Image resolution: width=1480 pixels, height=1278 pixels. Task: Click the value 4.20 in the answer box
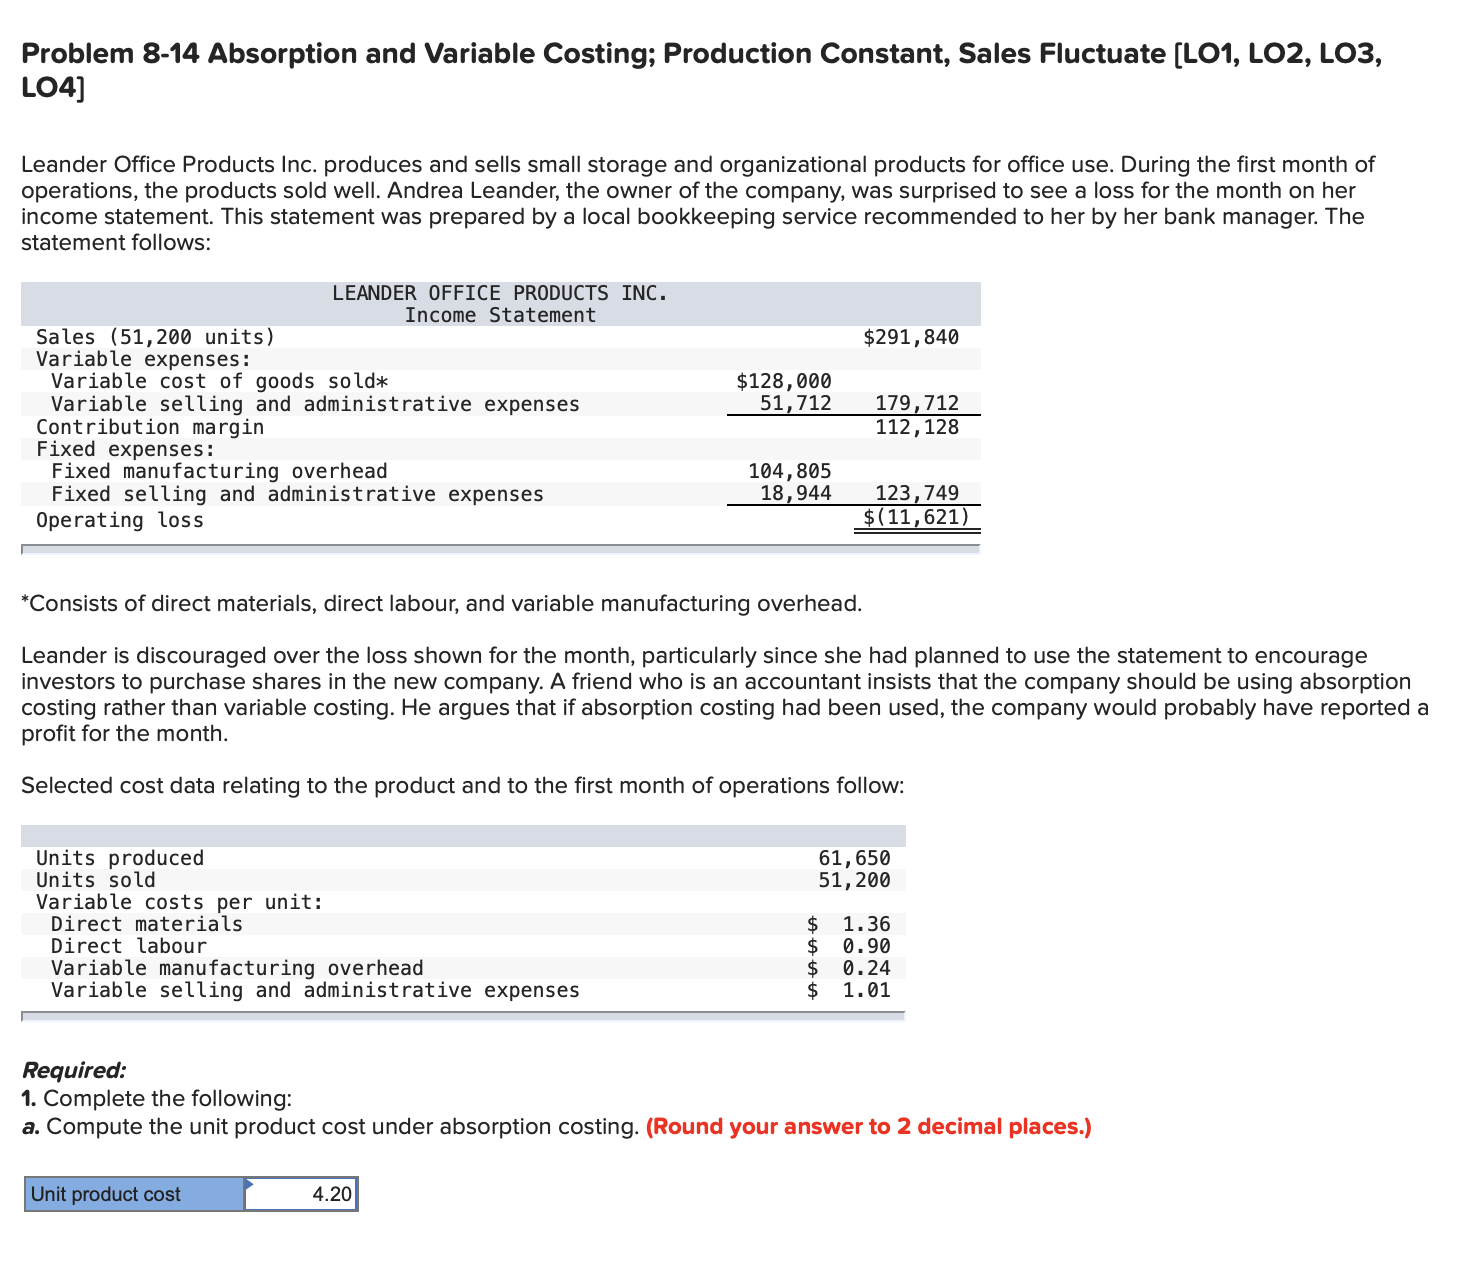330,1192
